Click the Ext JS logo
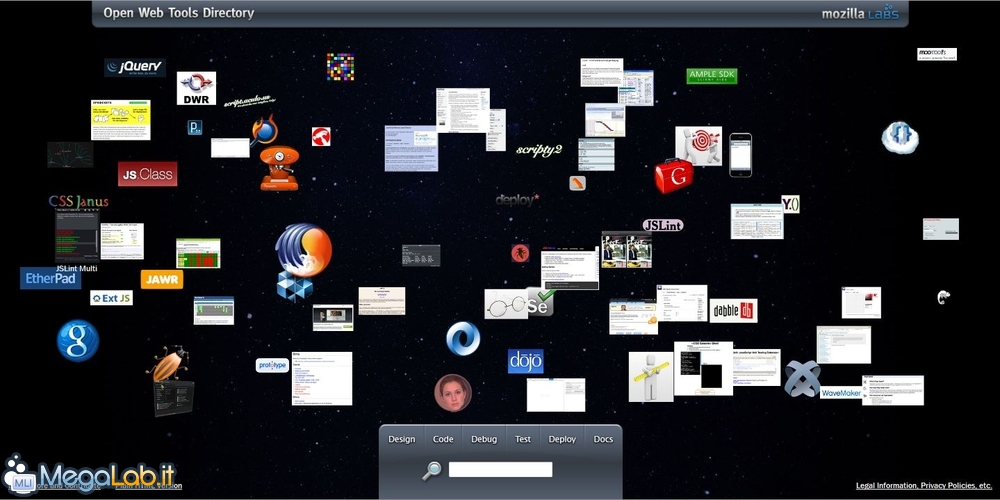 tap(112, 298)
